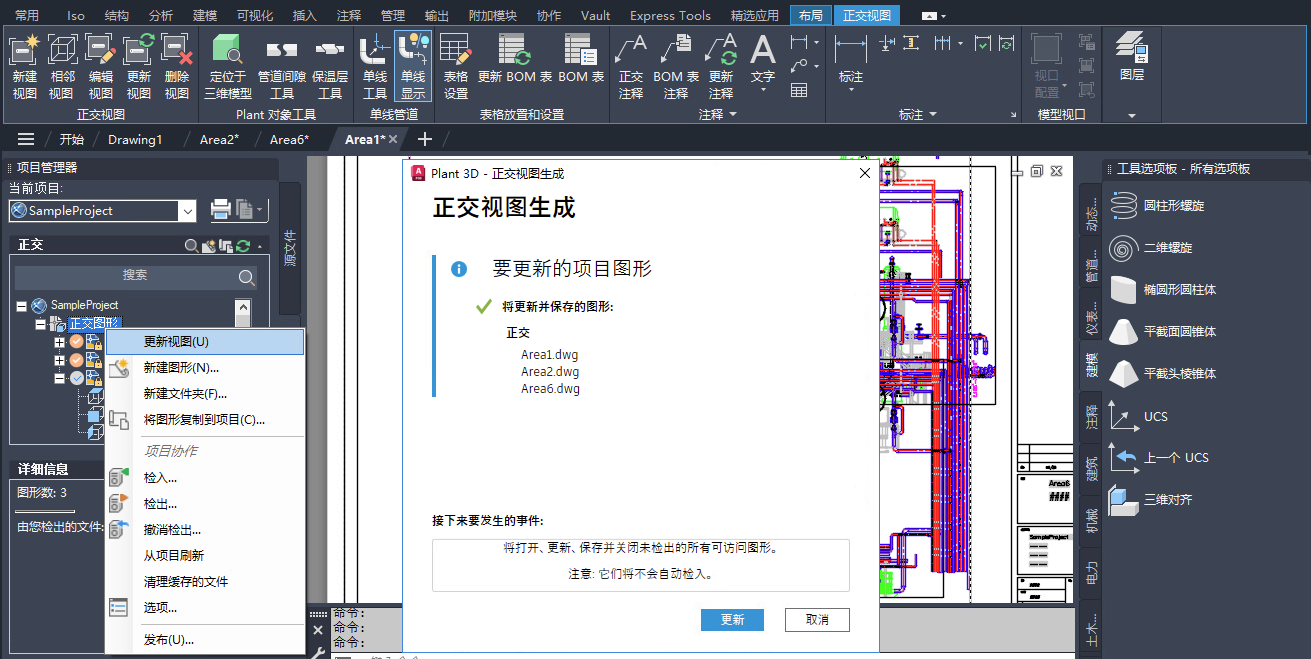1311x659 pixels.
Task: Choose 清理缓存的文件 from context menu
Action: coord(205,582)
